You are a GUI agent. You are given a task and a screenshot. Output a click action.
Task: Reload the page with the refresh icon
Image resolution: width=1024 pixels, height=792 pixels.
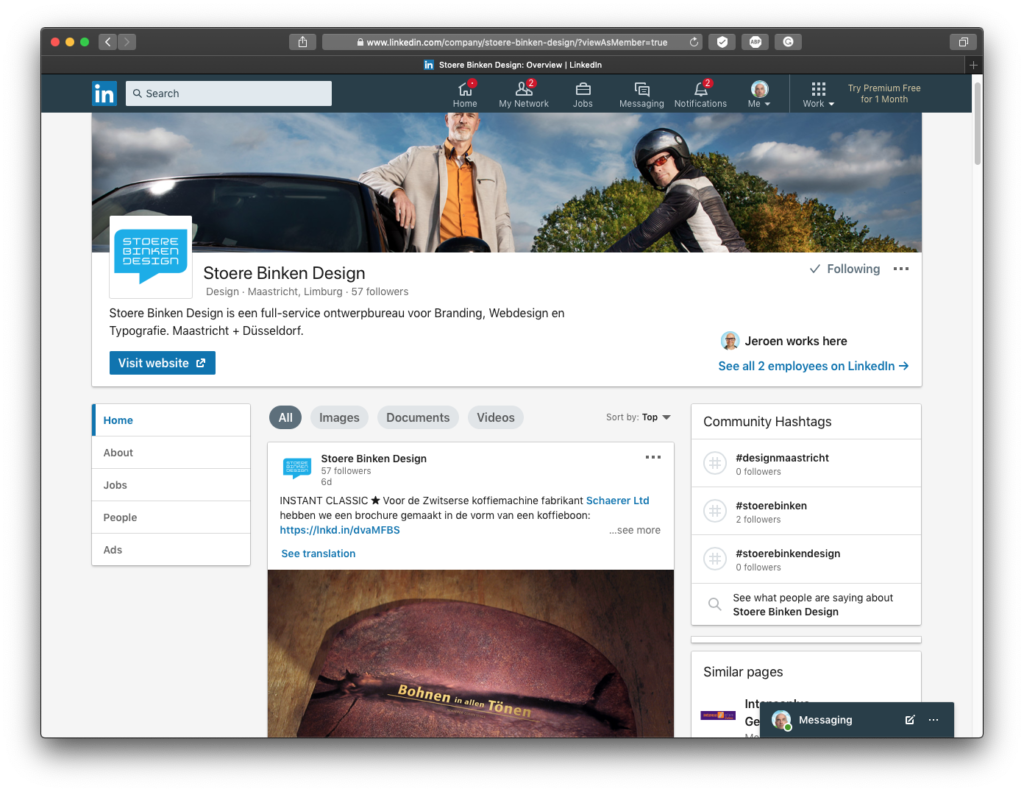[694, 42]
